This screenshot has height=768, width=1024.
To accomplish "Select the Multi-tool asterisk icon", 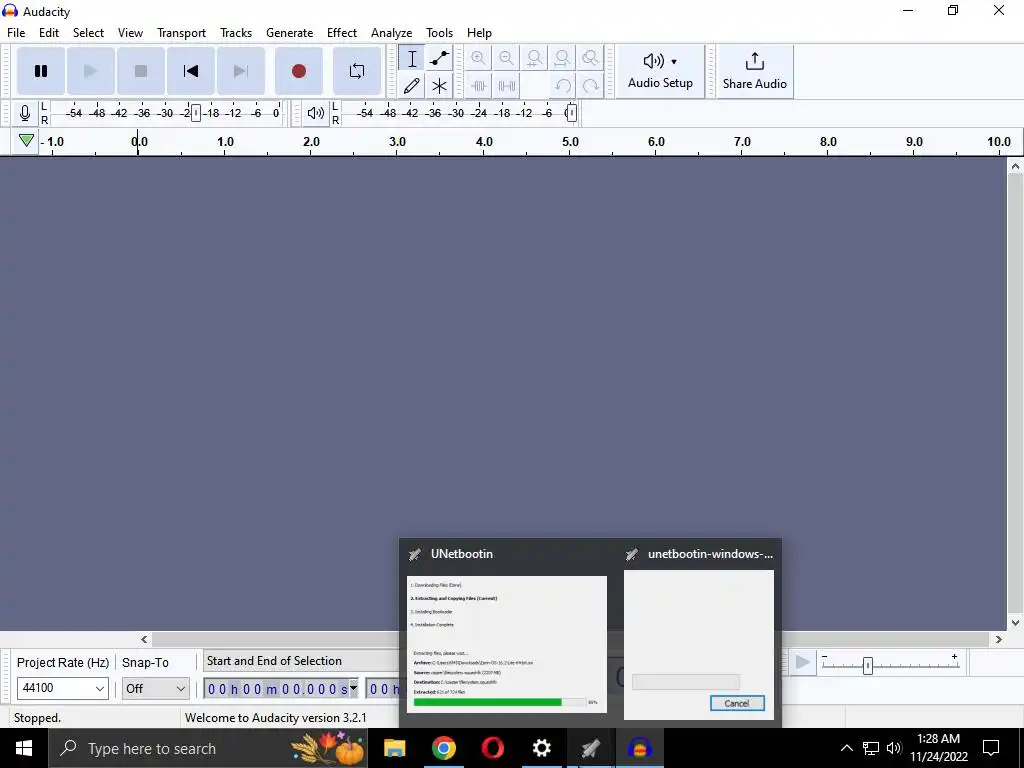I will 440,86.
